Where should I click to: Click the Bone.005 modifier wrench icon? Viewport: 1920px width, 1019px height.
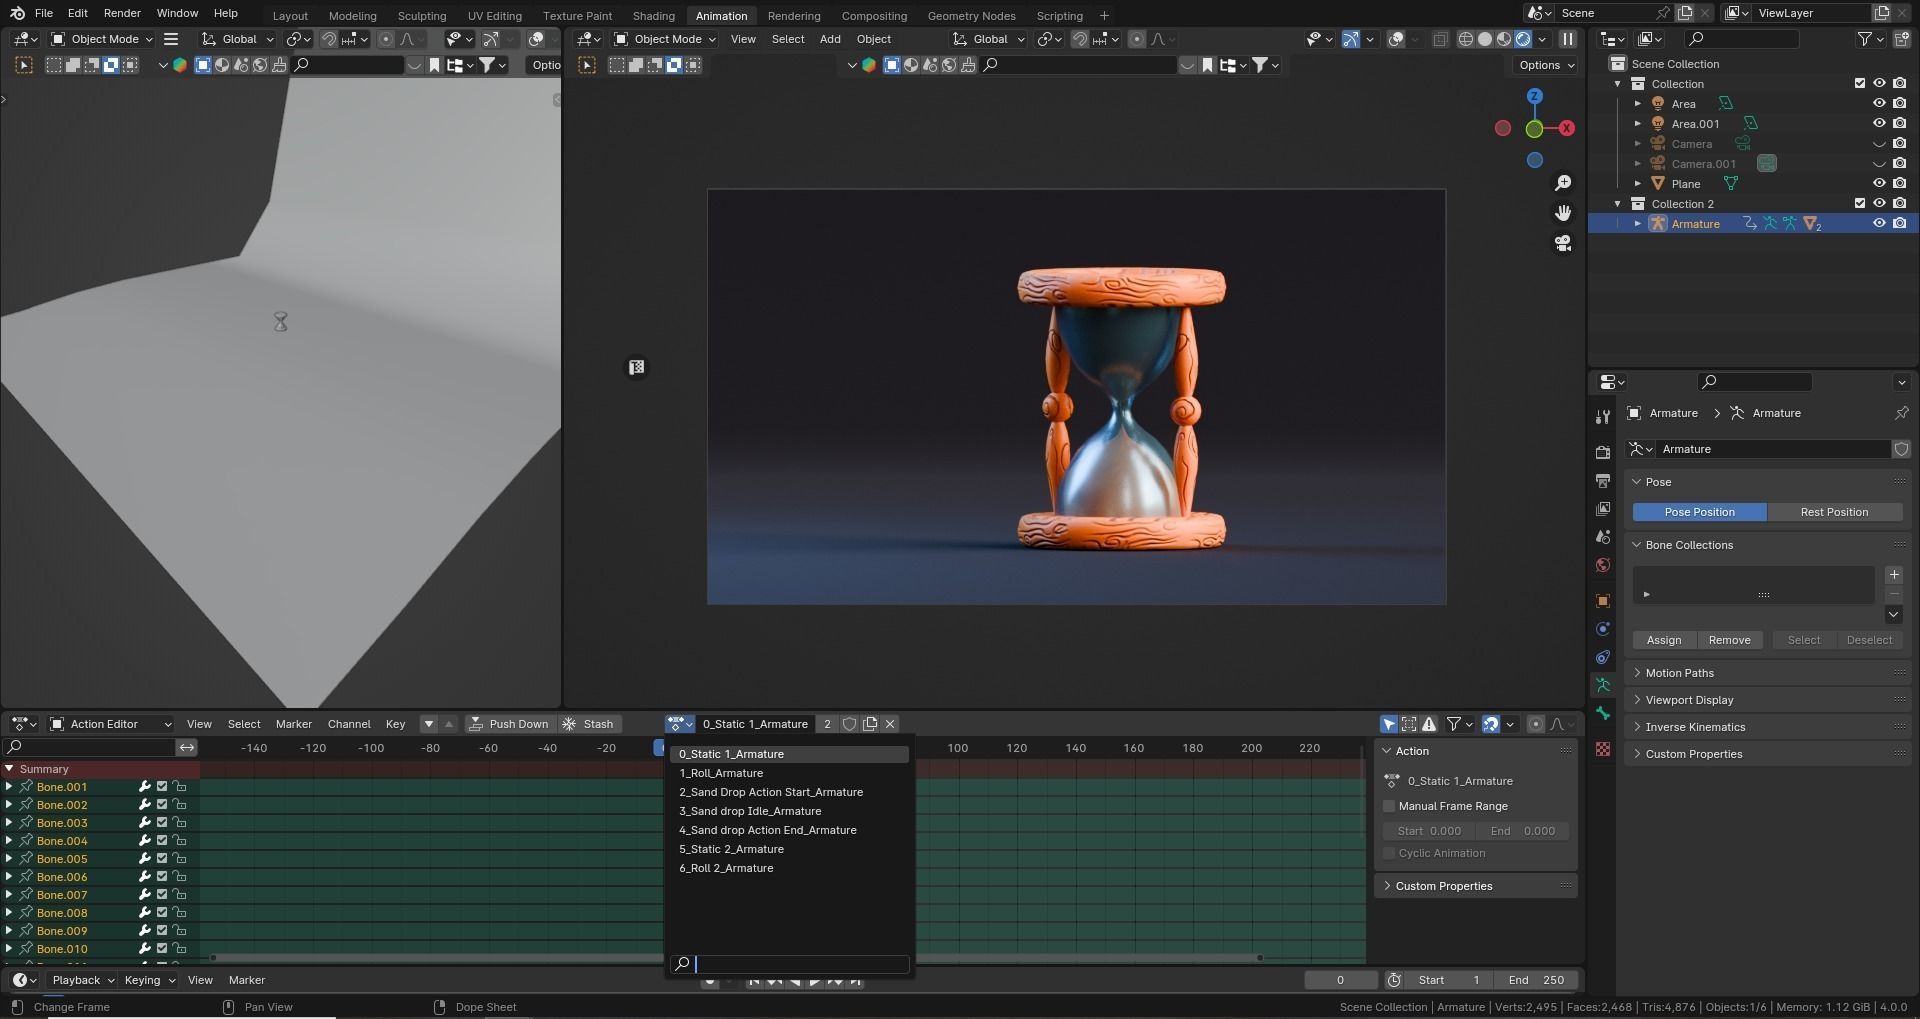pyautogui.click(x=144, y=859)
